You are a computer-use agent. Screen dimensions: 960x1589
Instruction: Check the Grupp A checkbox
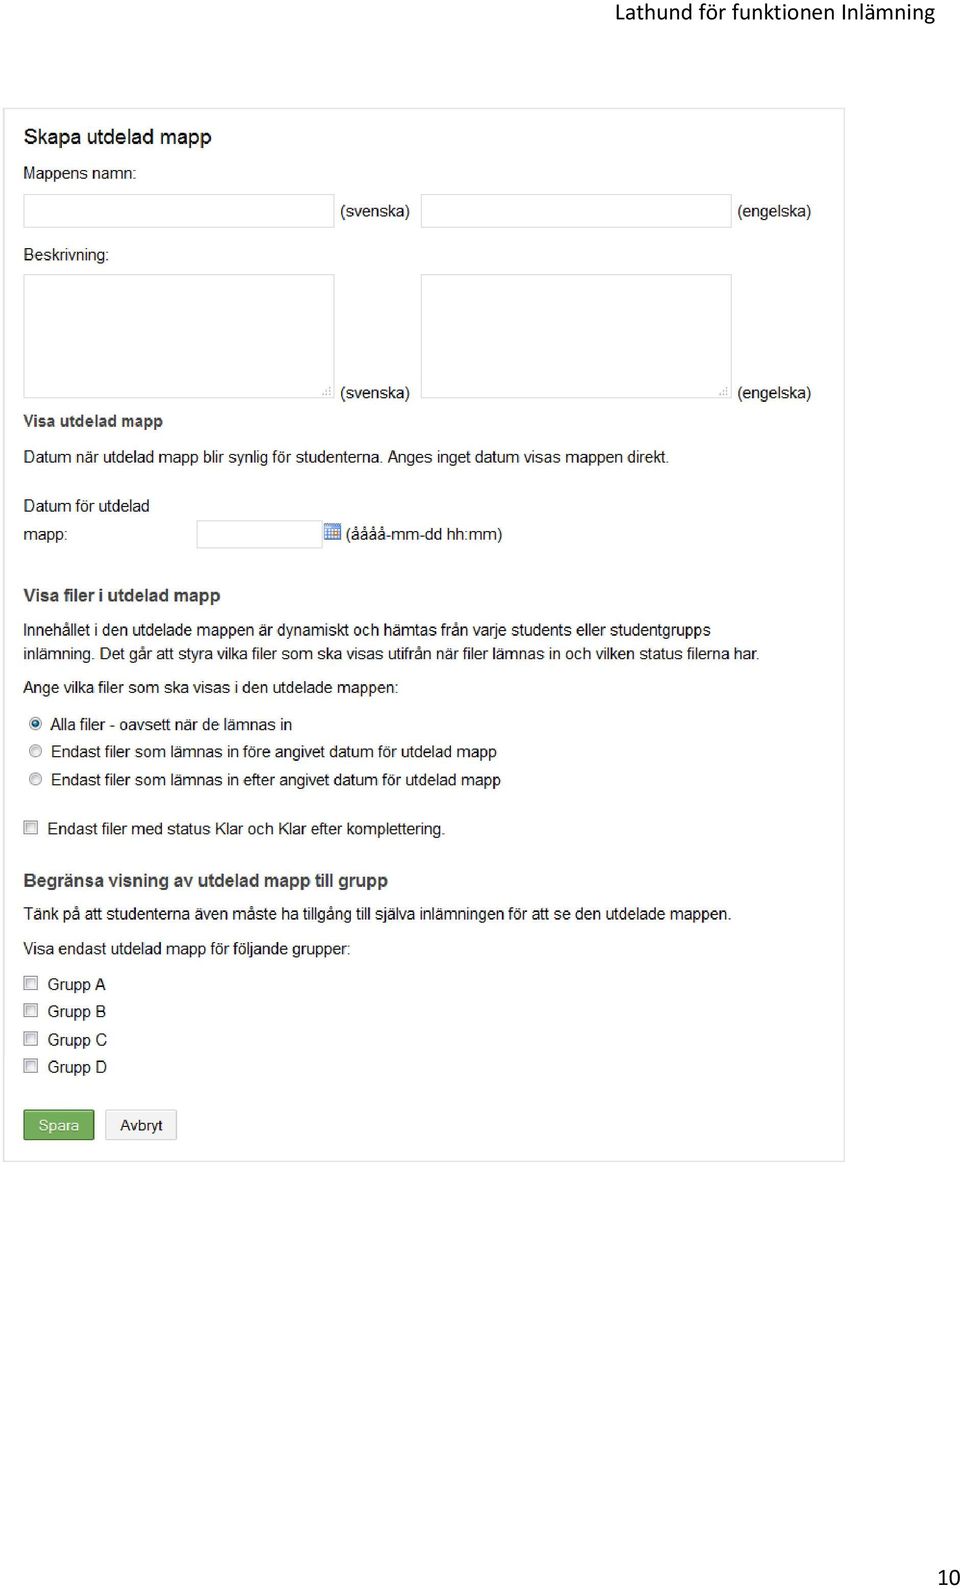tap(31, 984)
